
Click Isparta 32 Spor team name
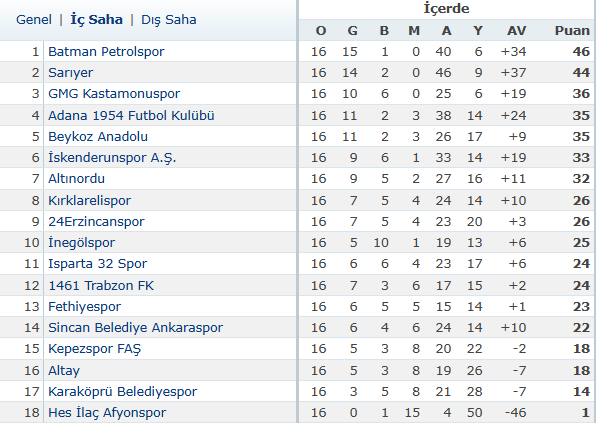98,264
